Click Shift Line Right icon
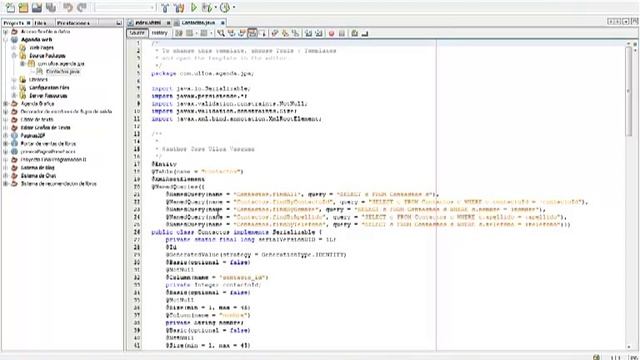 [318, 33]
